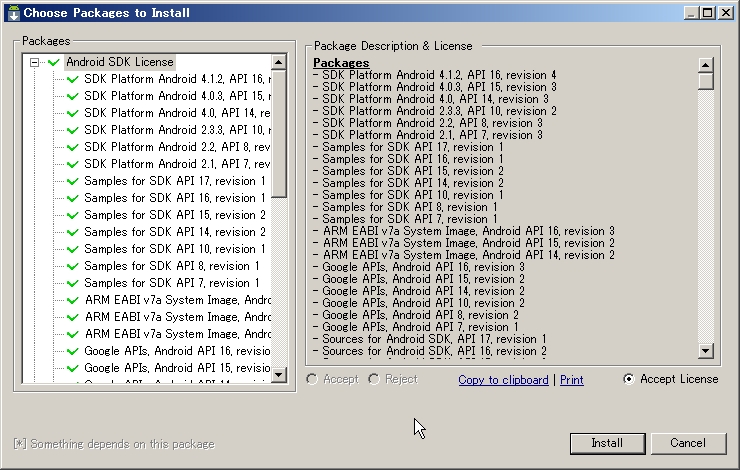Select SDK Platform Android 4.0, API 14 row
This screenshot has height=470, width=740.
coord(177,113)
